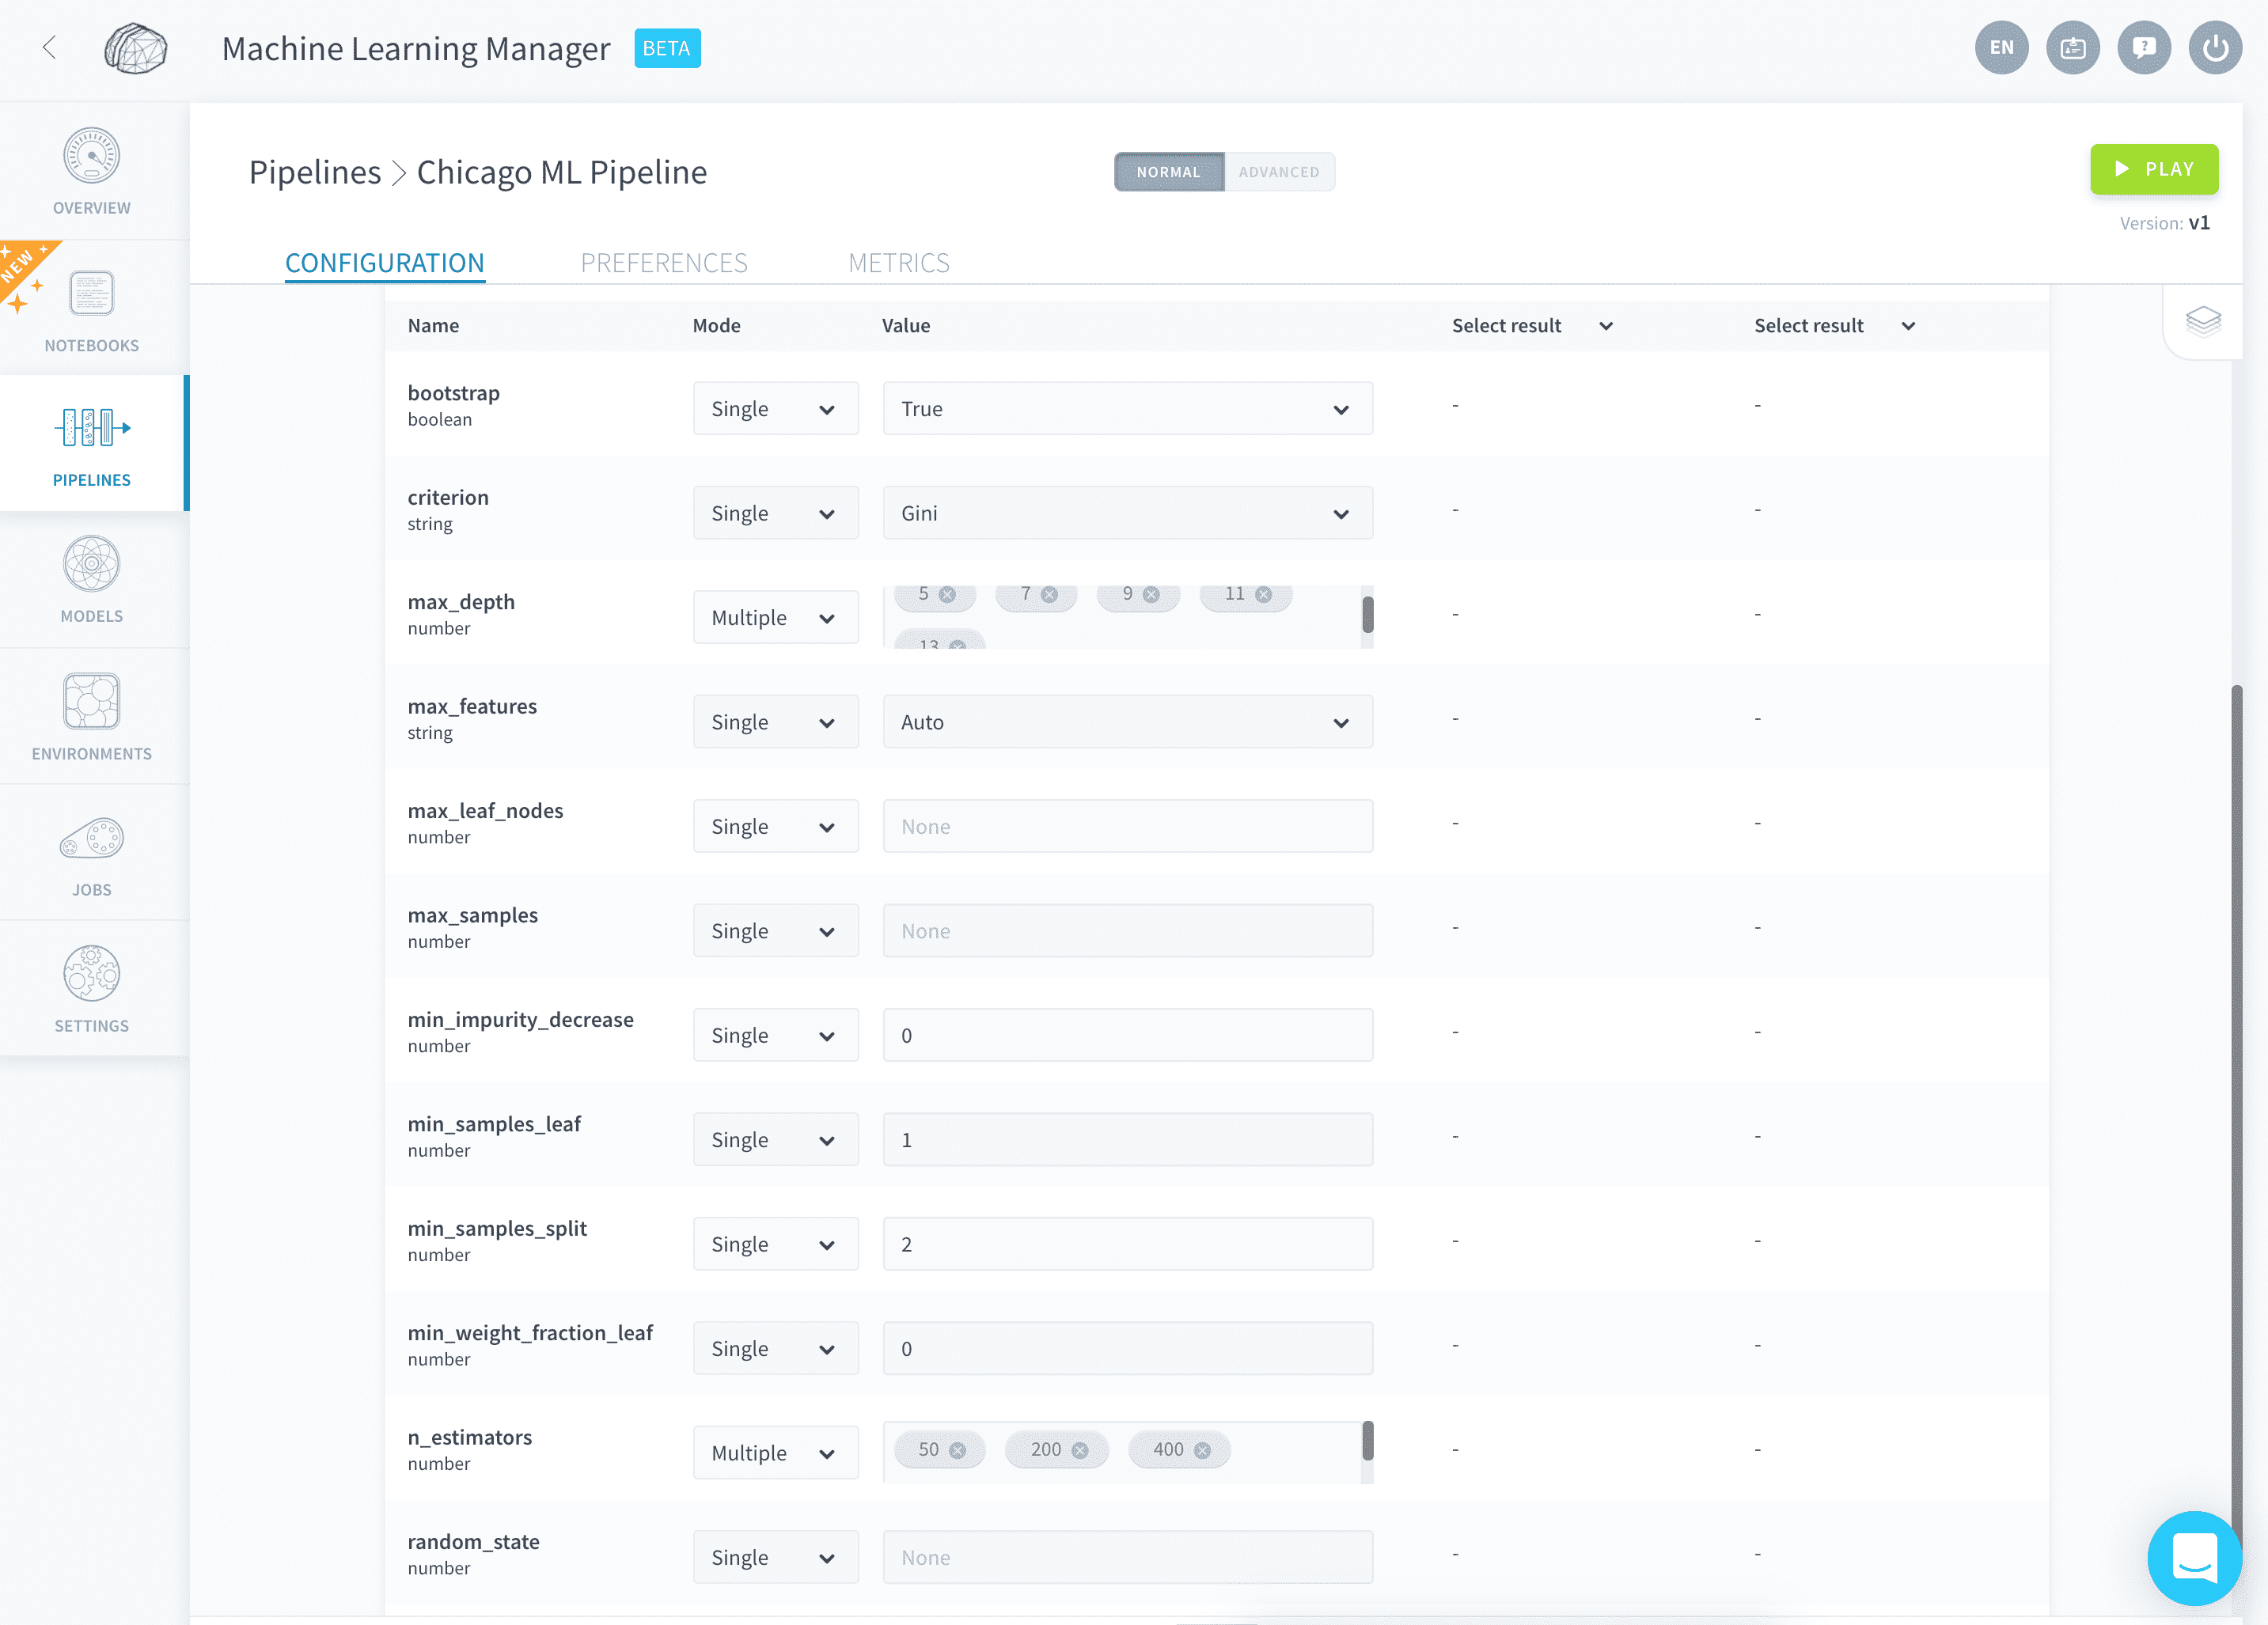Open bootstrap True value dropdown
This screenshot has height=1625, width=2268.
[x=1127, y=409]
